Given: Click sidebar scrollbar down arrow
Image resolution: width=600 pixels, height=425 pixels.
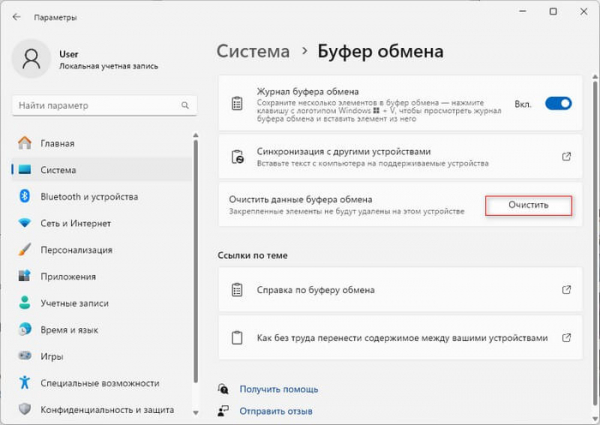Looking at the screenshot, I should [x=196, y=412].
